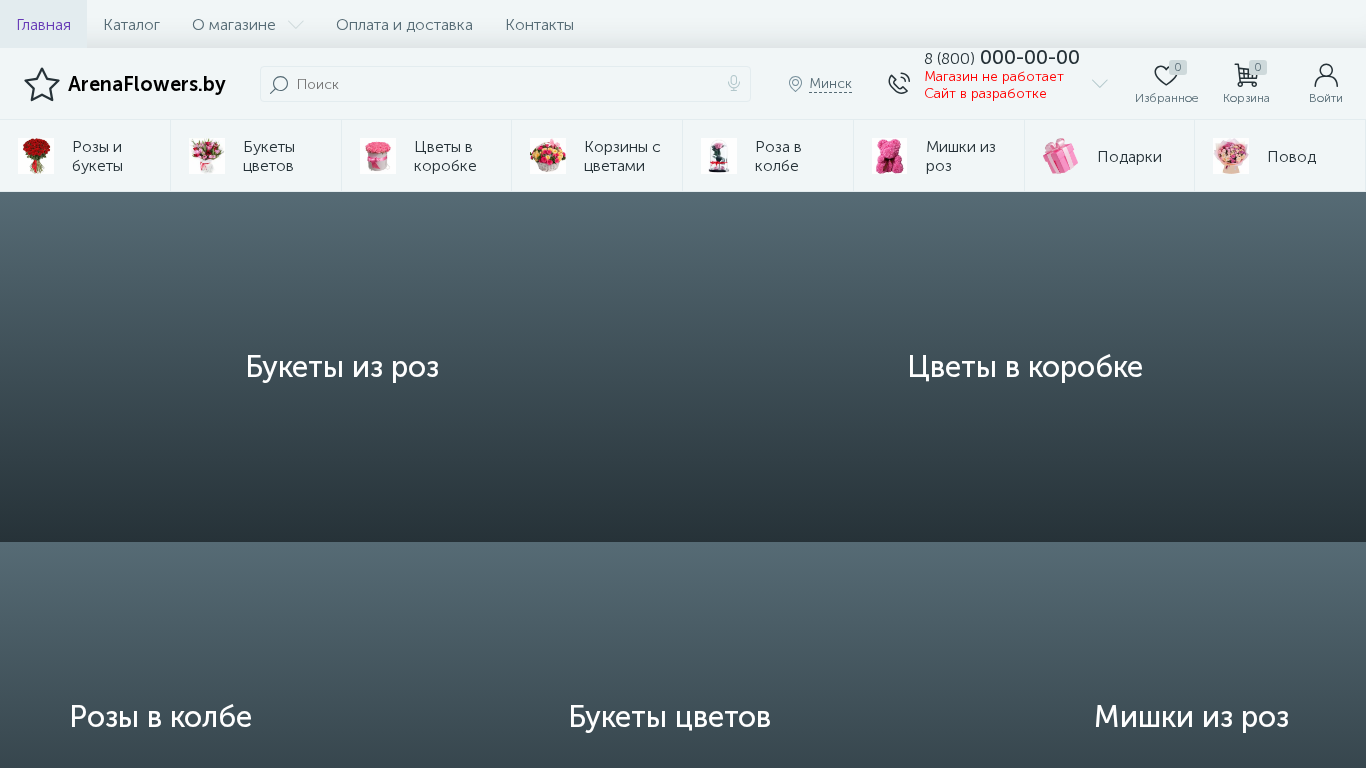Click the Магазин не работает notice text
This screenshot has width=1366, height=768.
point(994,77)
